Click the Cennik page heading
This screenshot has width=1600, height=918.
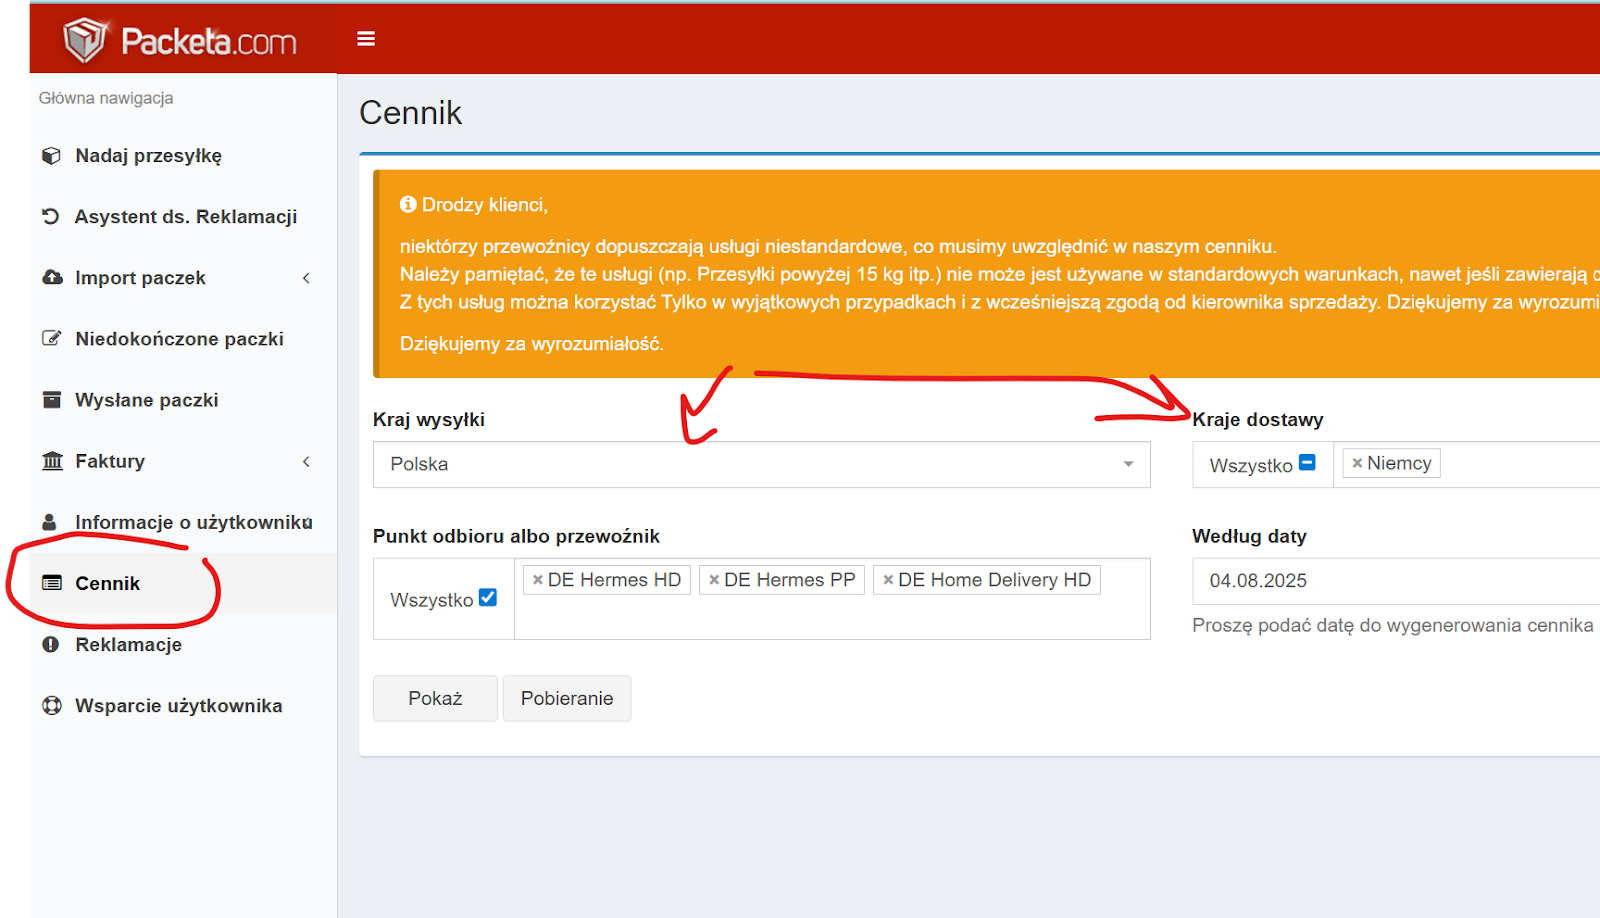point(411,113)
